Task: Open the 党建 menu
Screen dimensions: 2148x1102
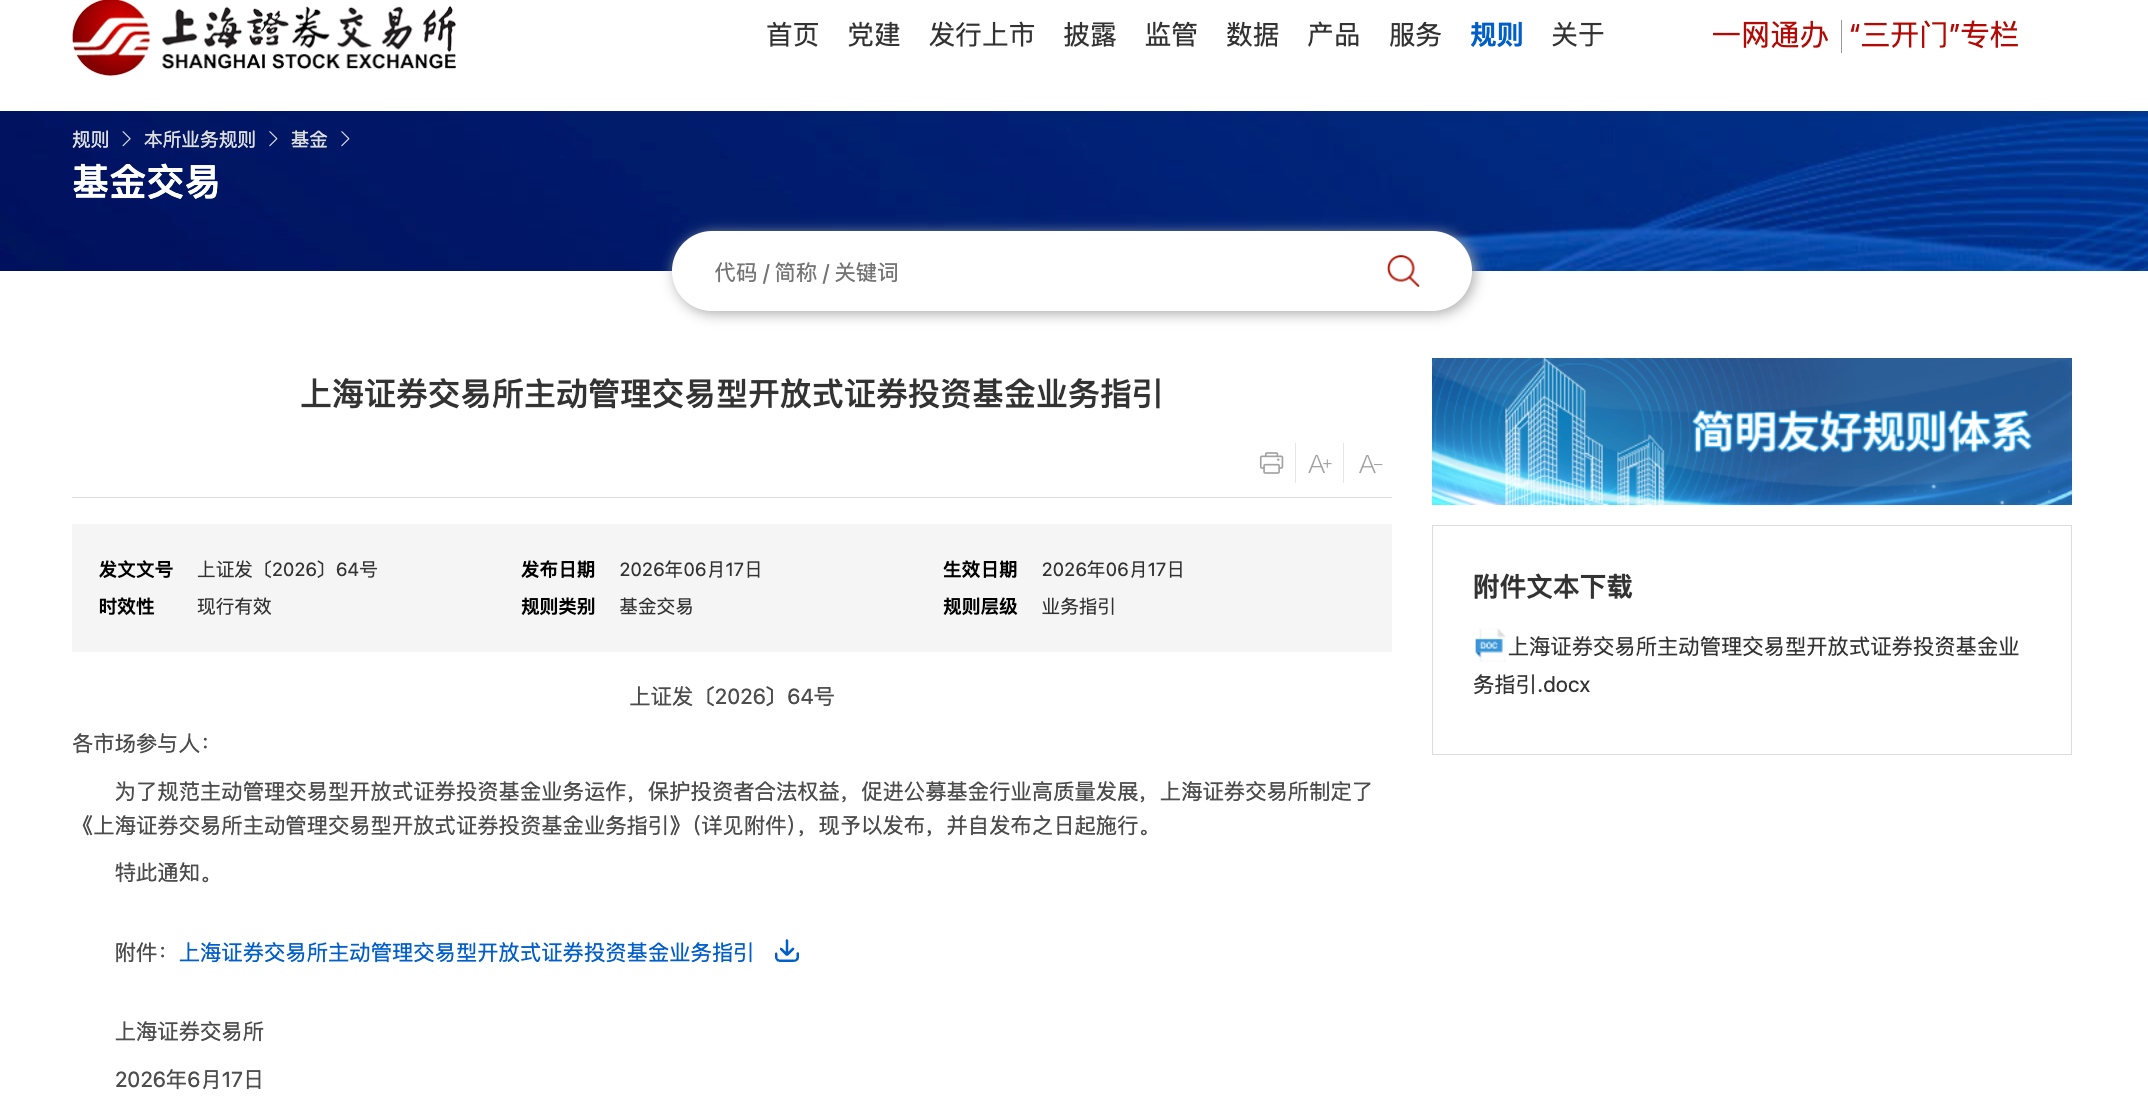Action: (874, 35)
